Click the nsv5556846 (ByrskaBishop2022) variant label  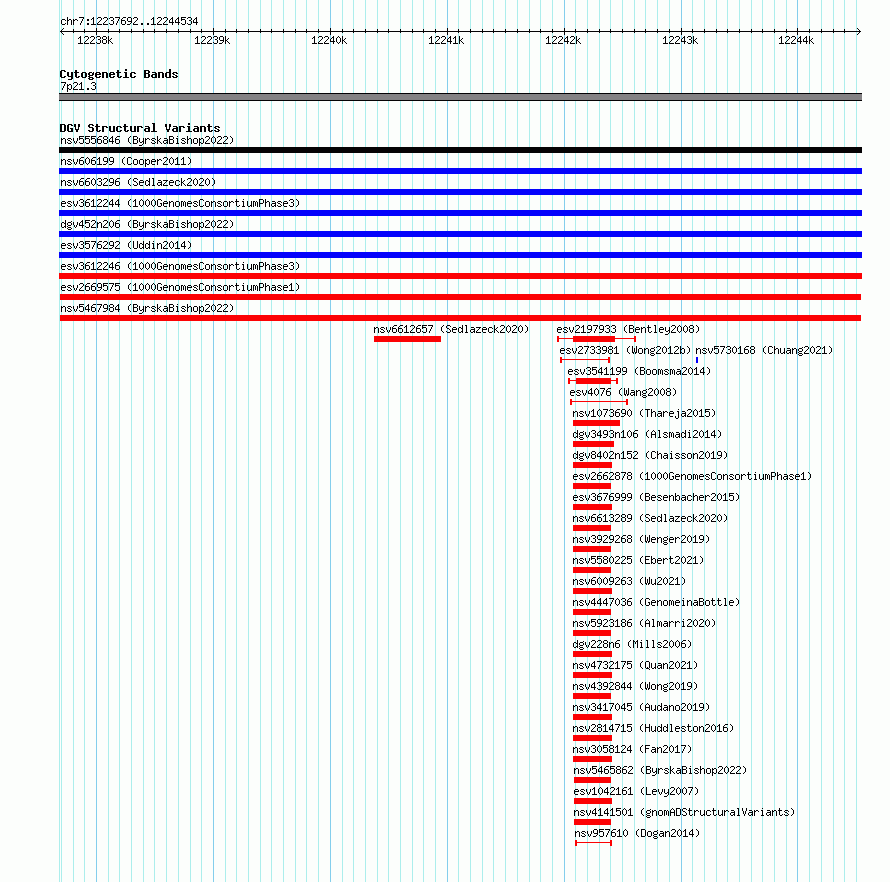[x=147, y=140]
